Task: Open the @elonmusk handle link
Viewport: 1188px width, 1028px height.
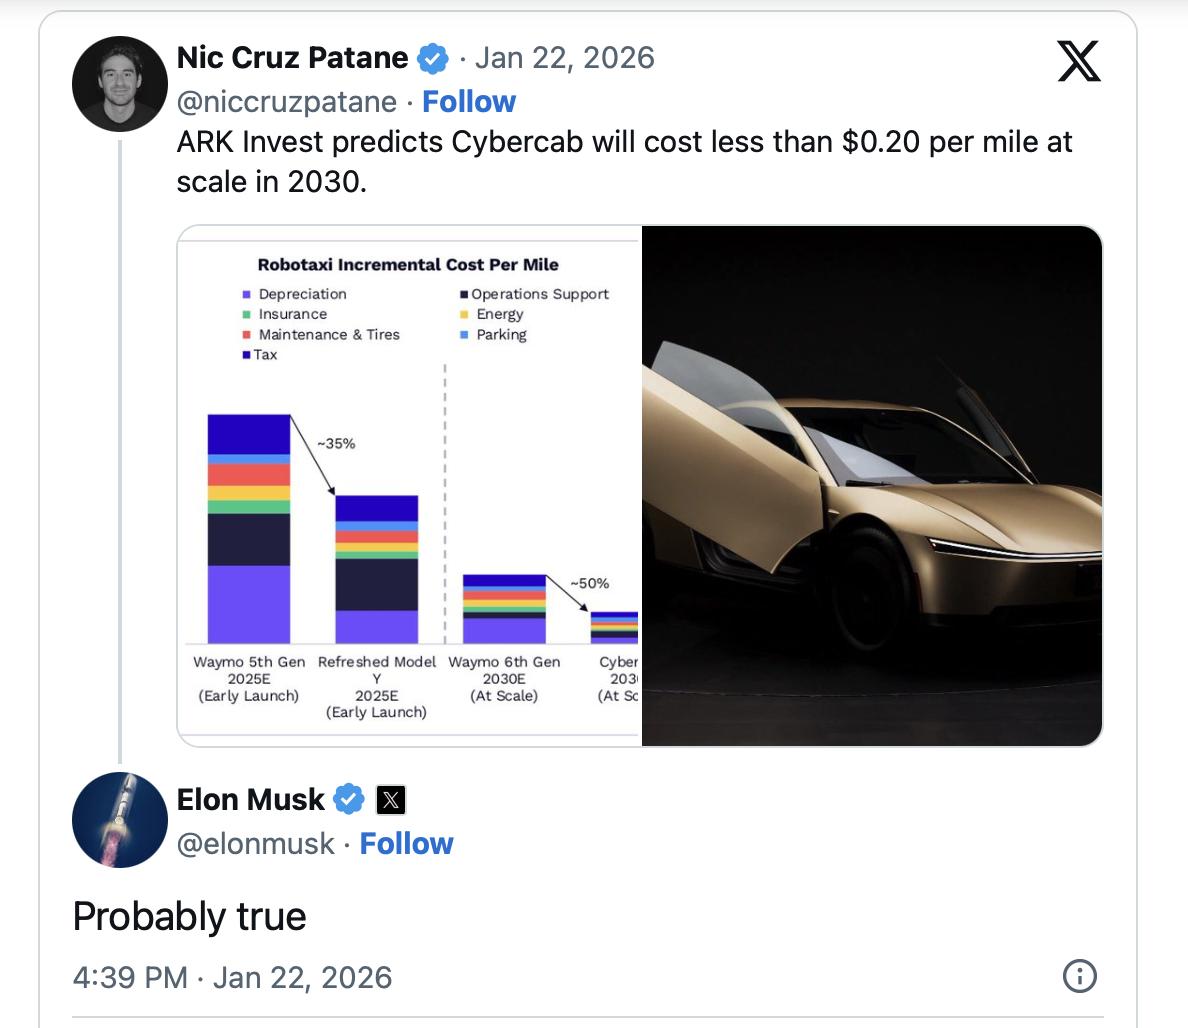Action: (255, 844)
